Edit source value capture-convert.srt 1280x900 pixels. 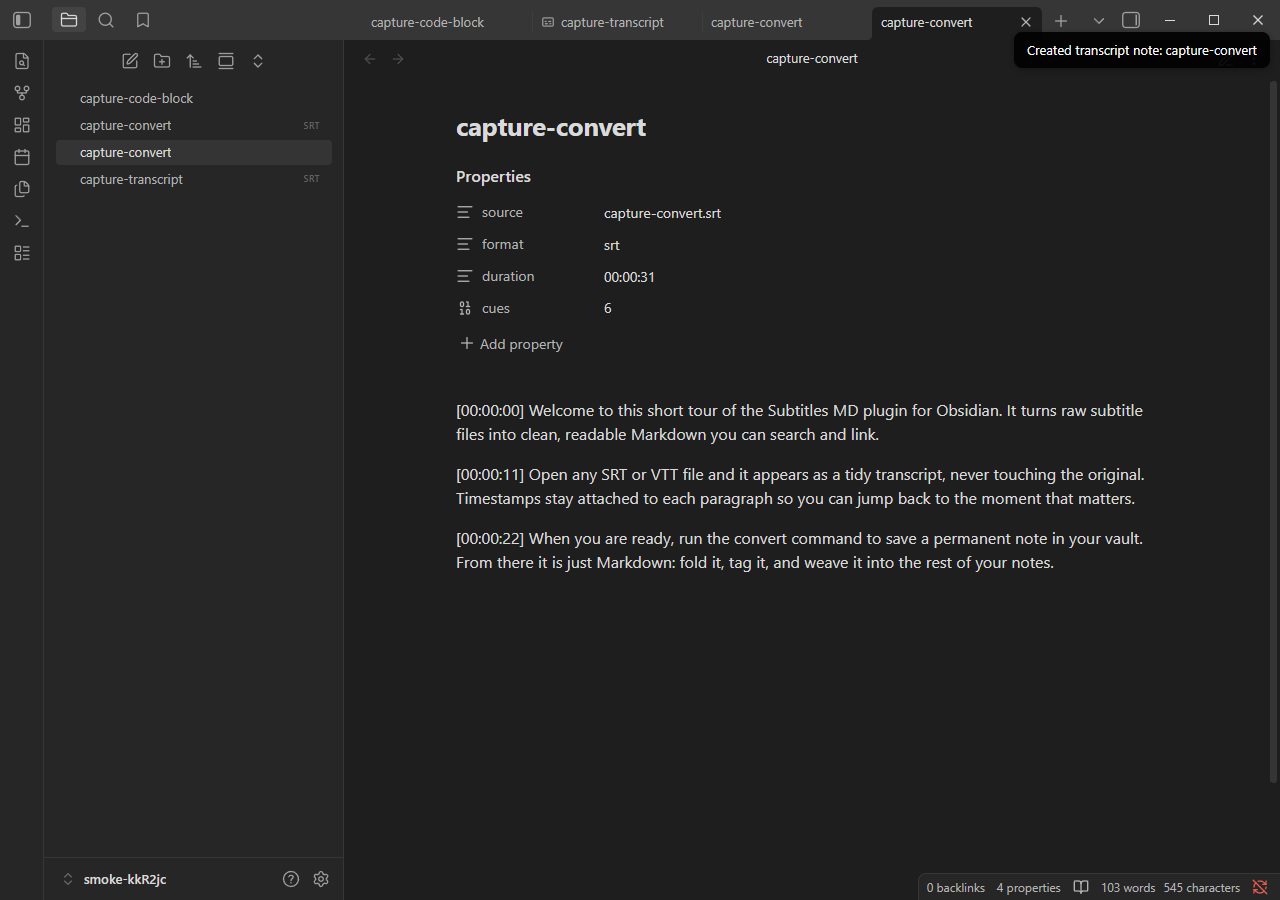[x=662, y=213]
